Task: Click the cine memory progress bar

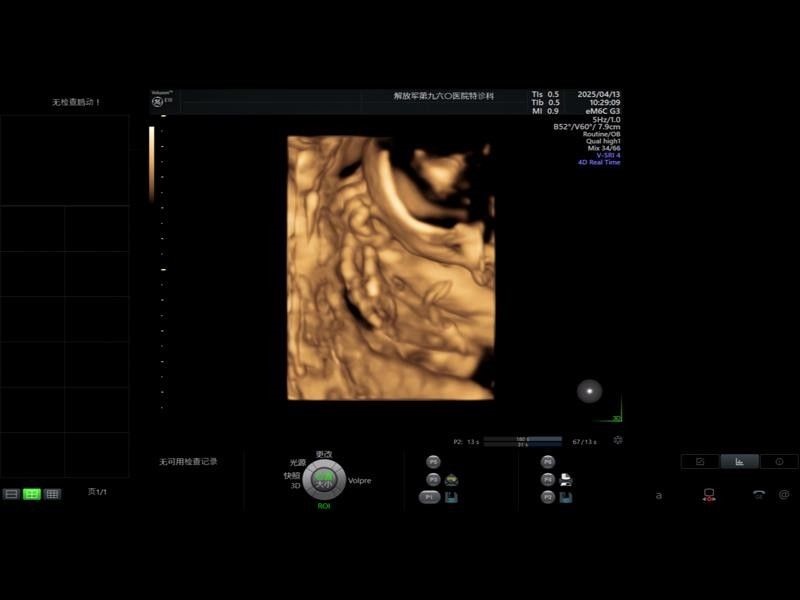Action: pos(523,441)
